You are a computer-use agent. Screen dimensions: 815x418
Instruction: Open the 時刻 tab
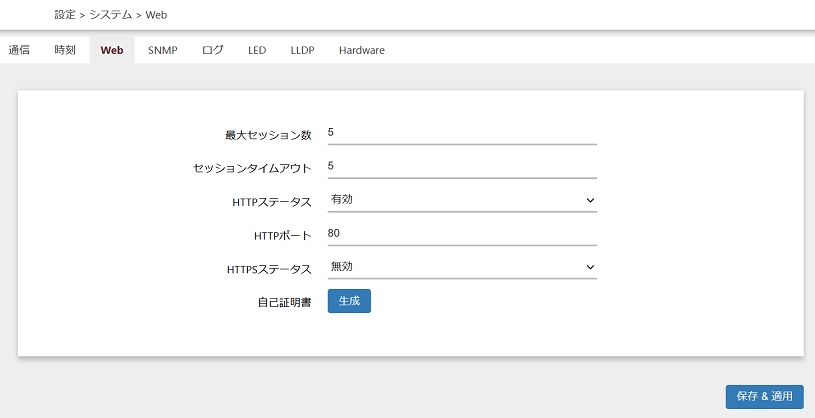pyautogui.click(x=65, y=50)
